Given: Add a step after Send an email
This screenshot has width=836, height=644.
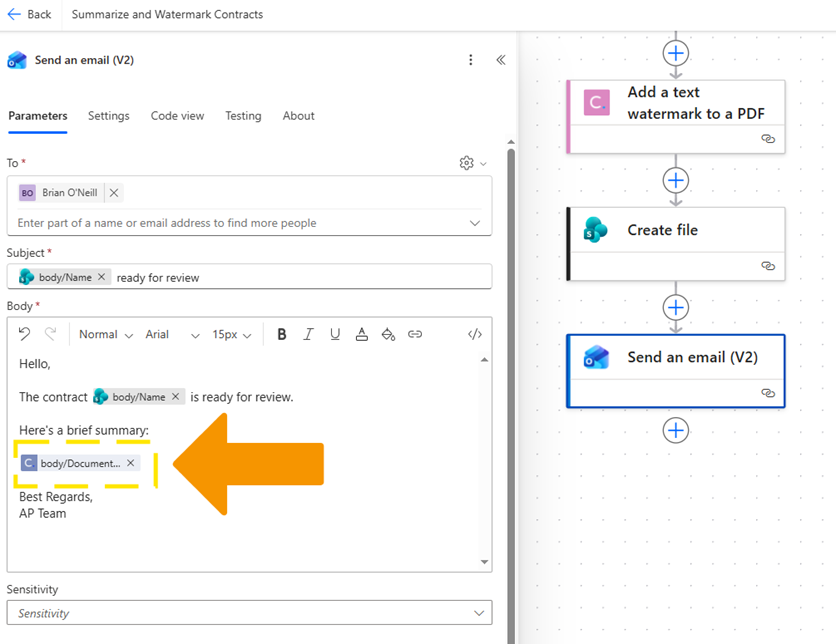Looking at the screenshot, I should tap(676, 430).
